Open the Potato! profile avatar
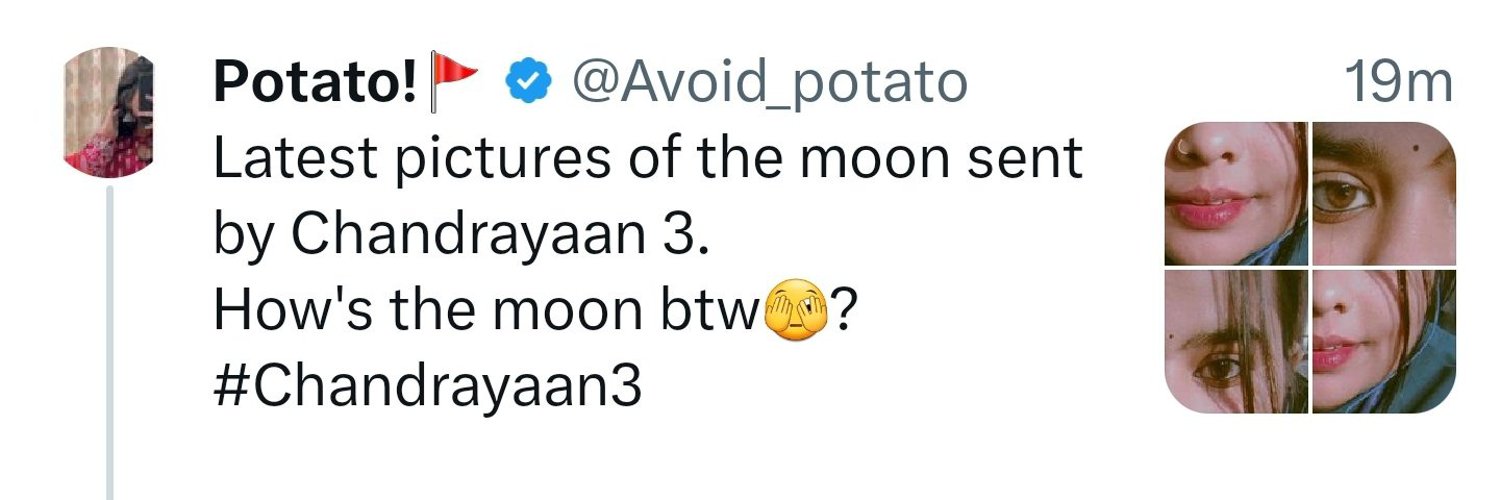 tap(108, 112)
